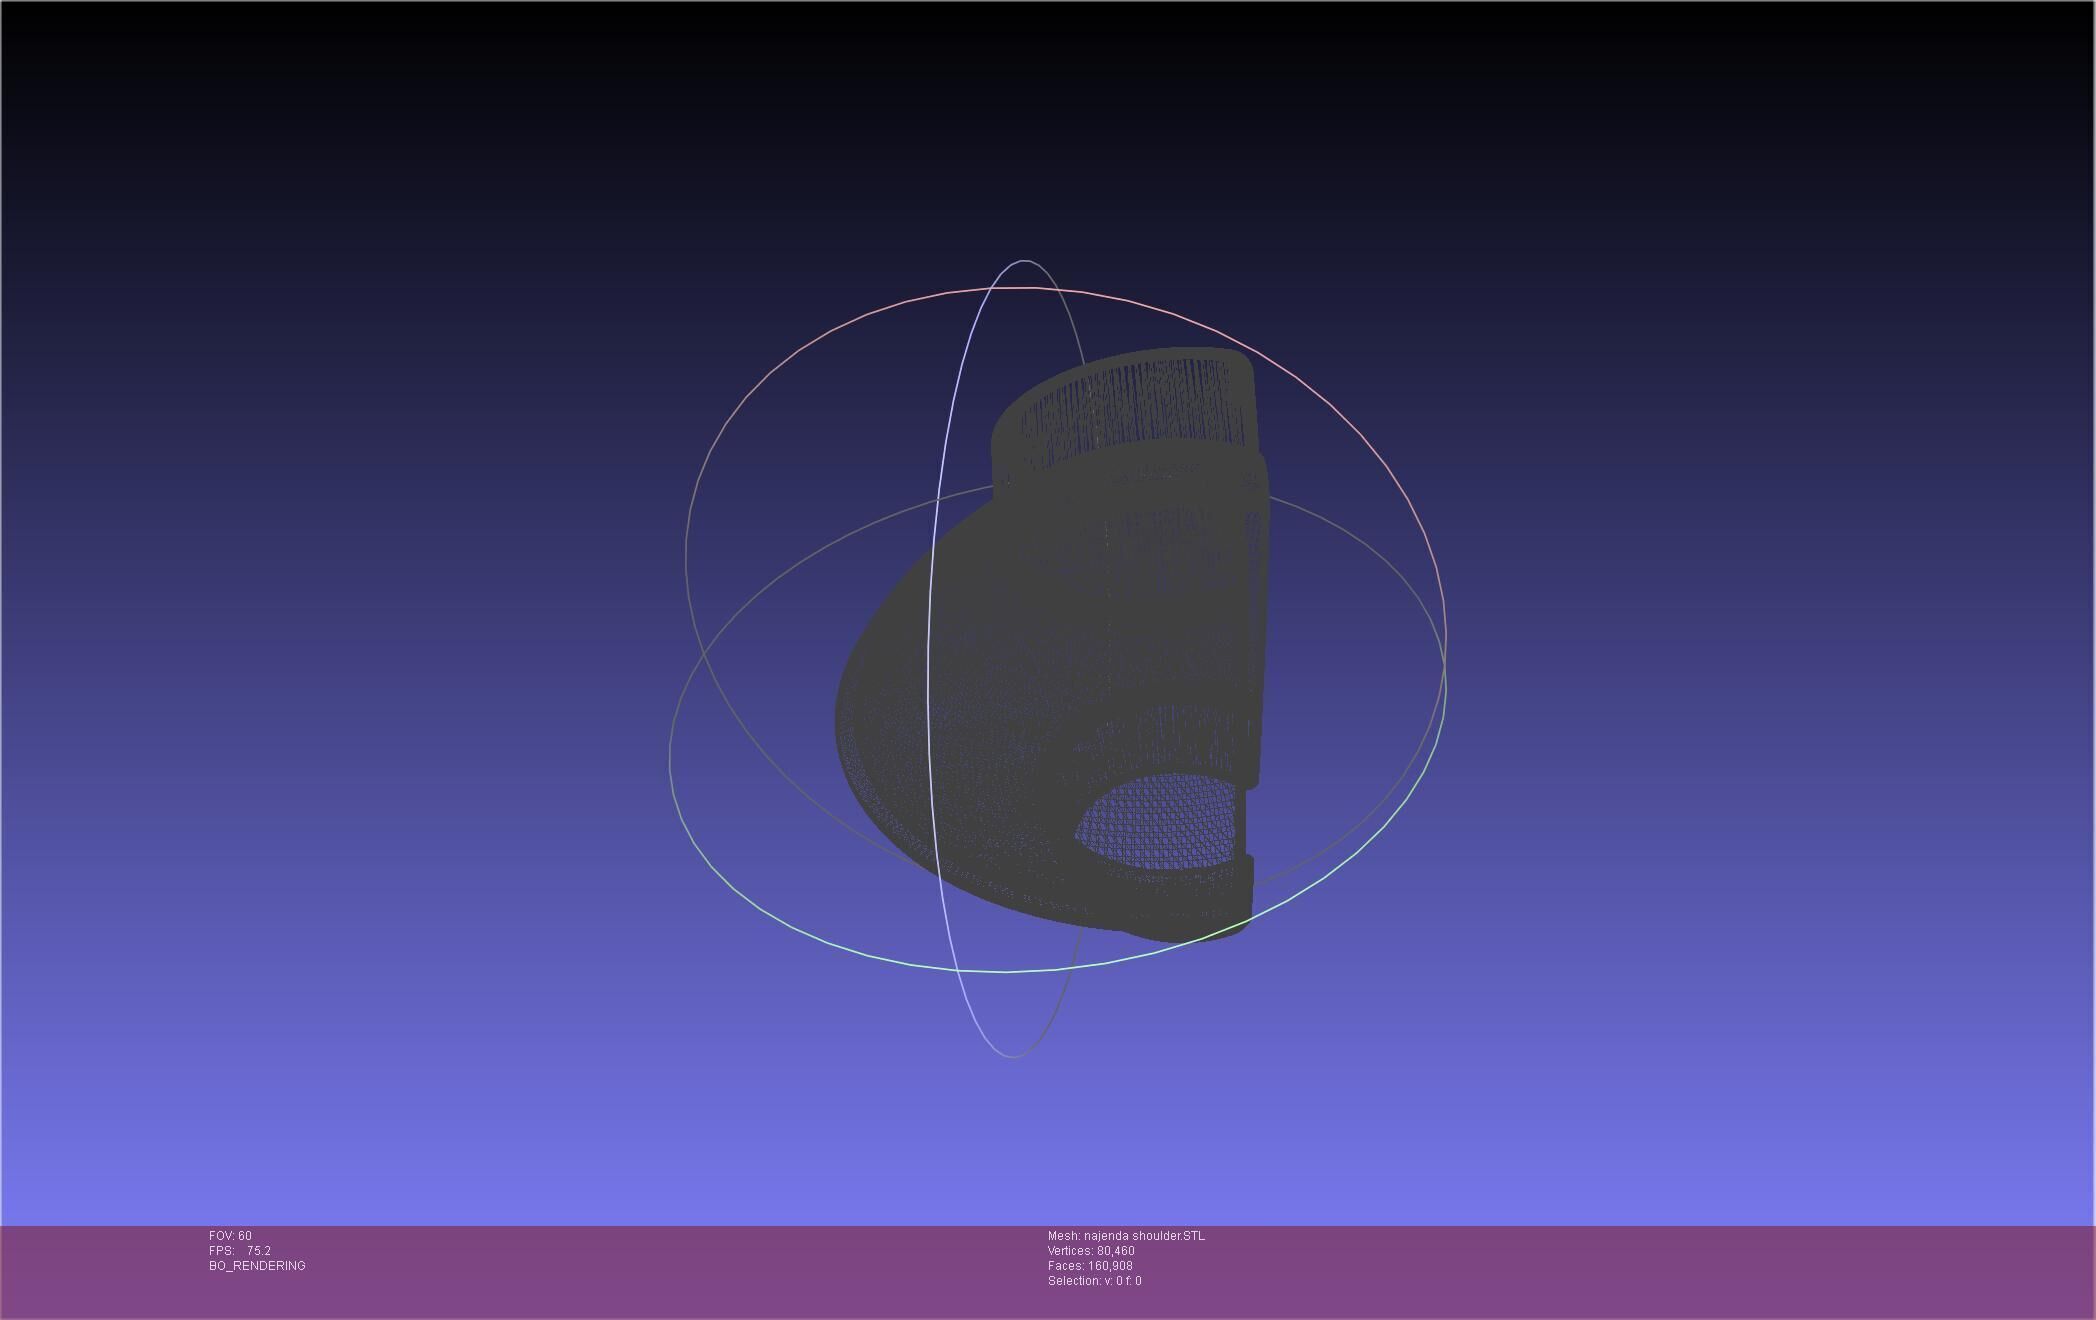The width and height of the screenshot is (2096, 1320).
Task: Click the notch on the model's lower right
Action: [x=1249, y=822]
